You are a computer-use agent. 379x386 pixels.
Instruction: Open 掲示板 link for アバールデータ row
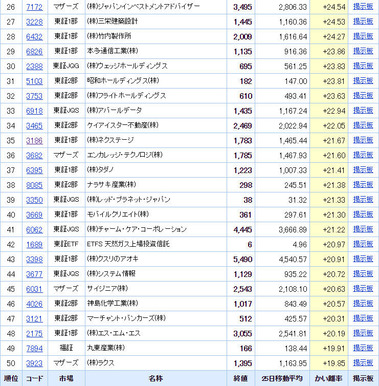[363, 111]
